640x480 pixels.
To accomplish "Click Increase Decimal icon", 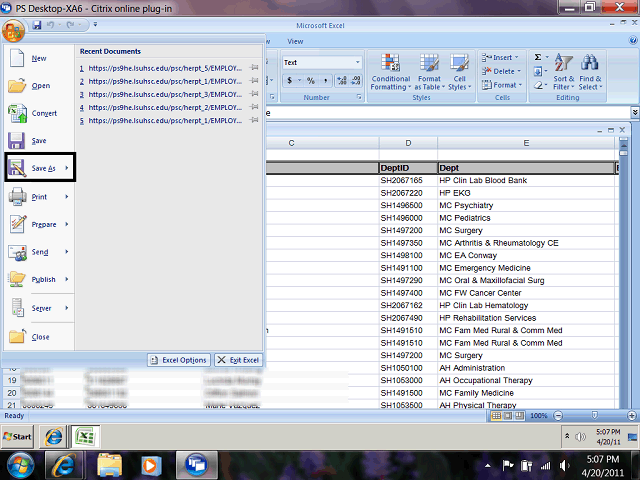I will [342, 80].
